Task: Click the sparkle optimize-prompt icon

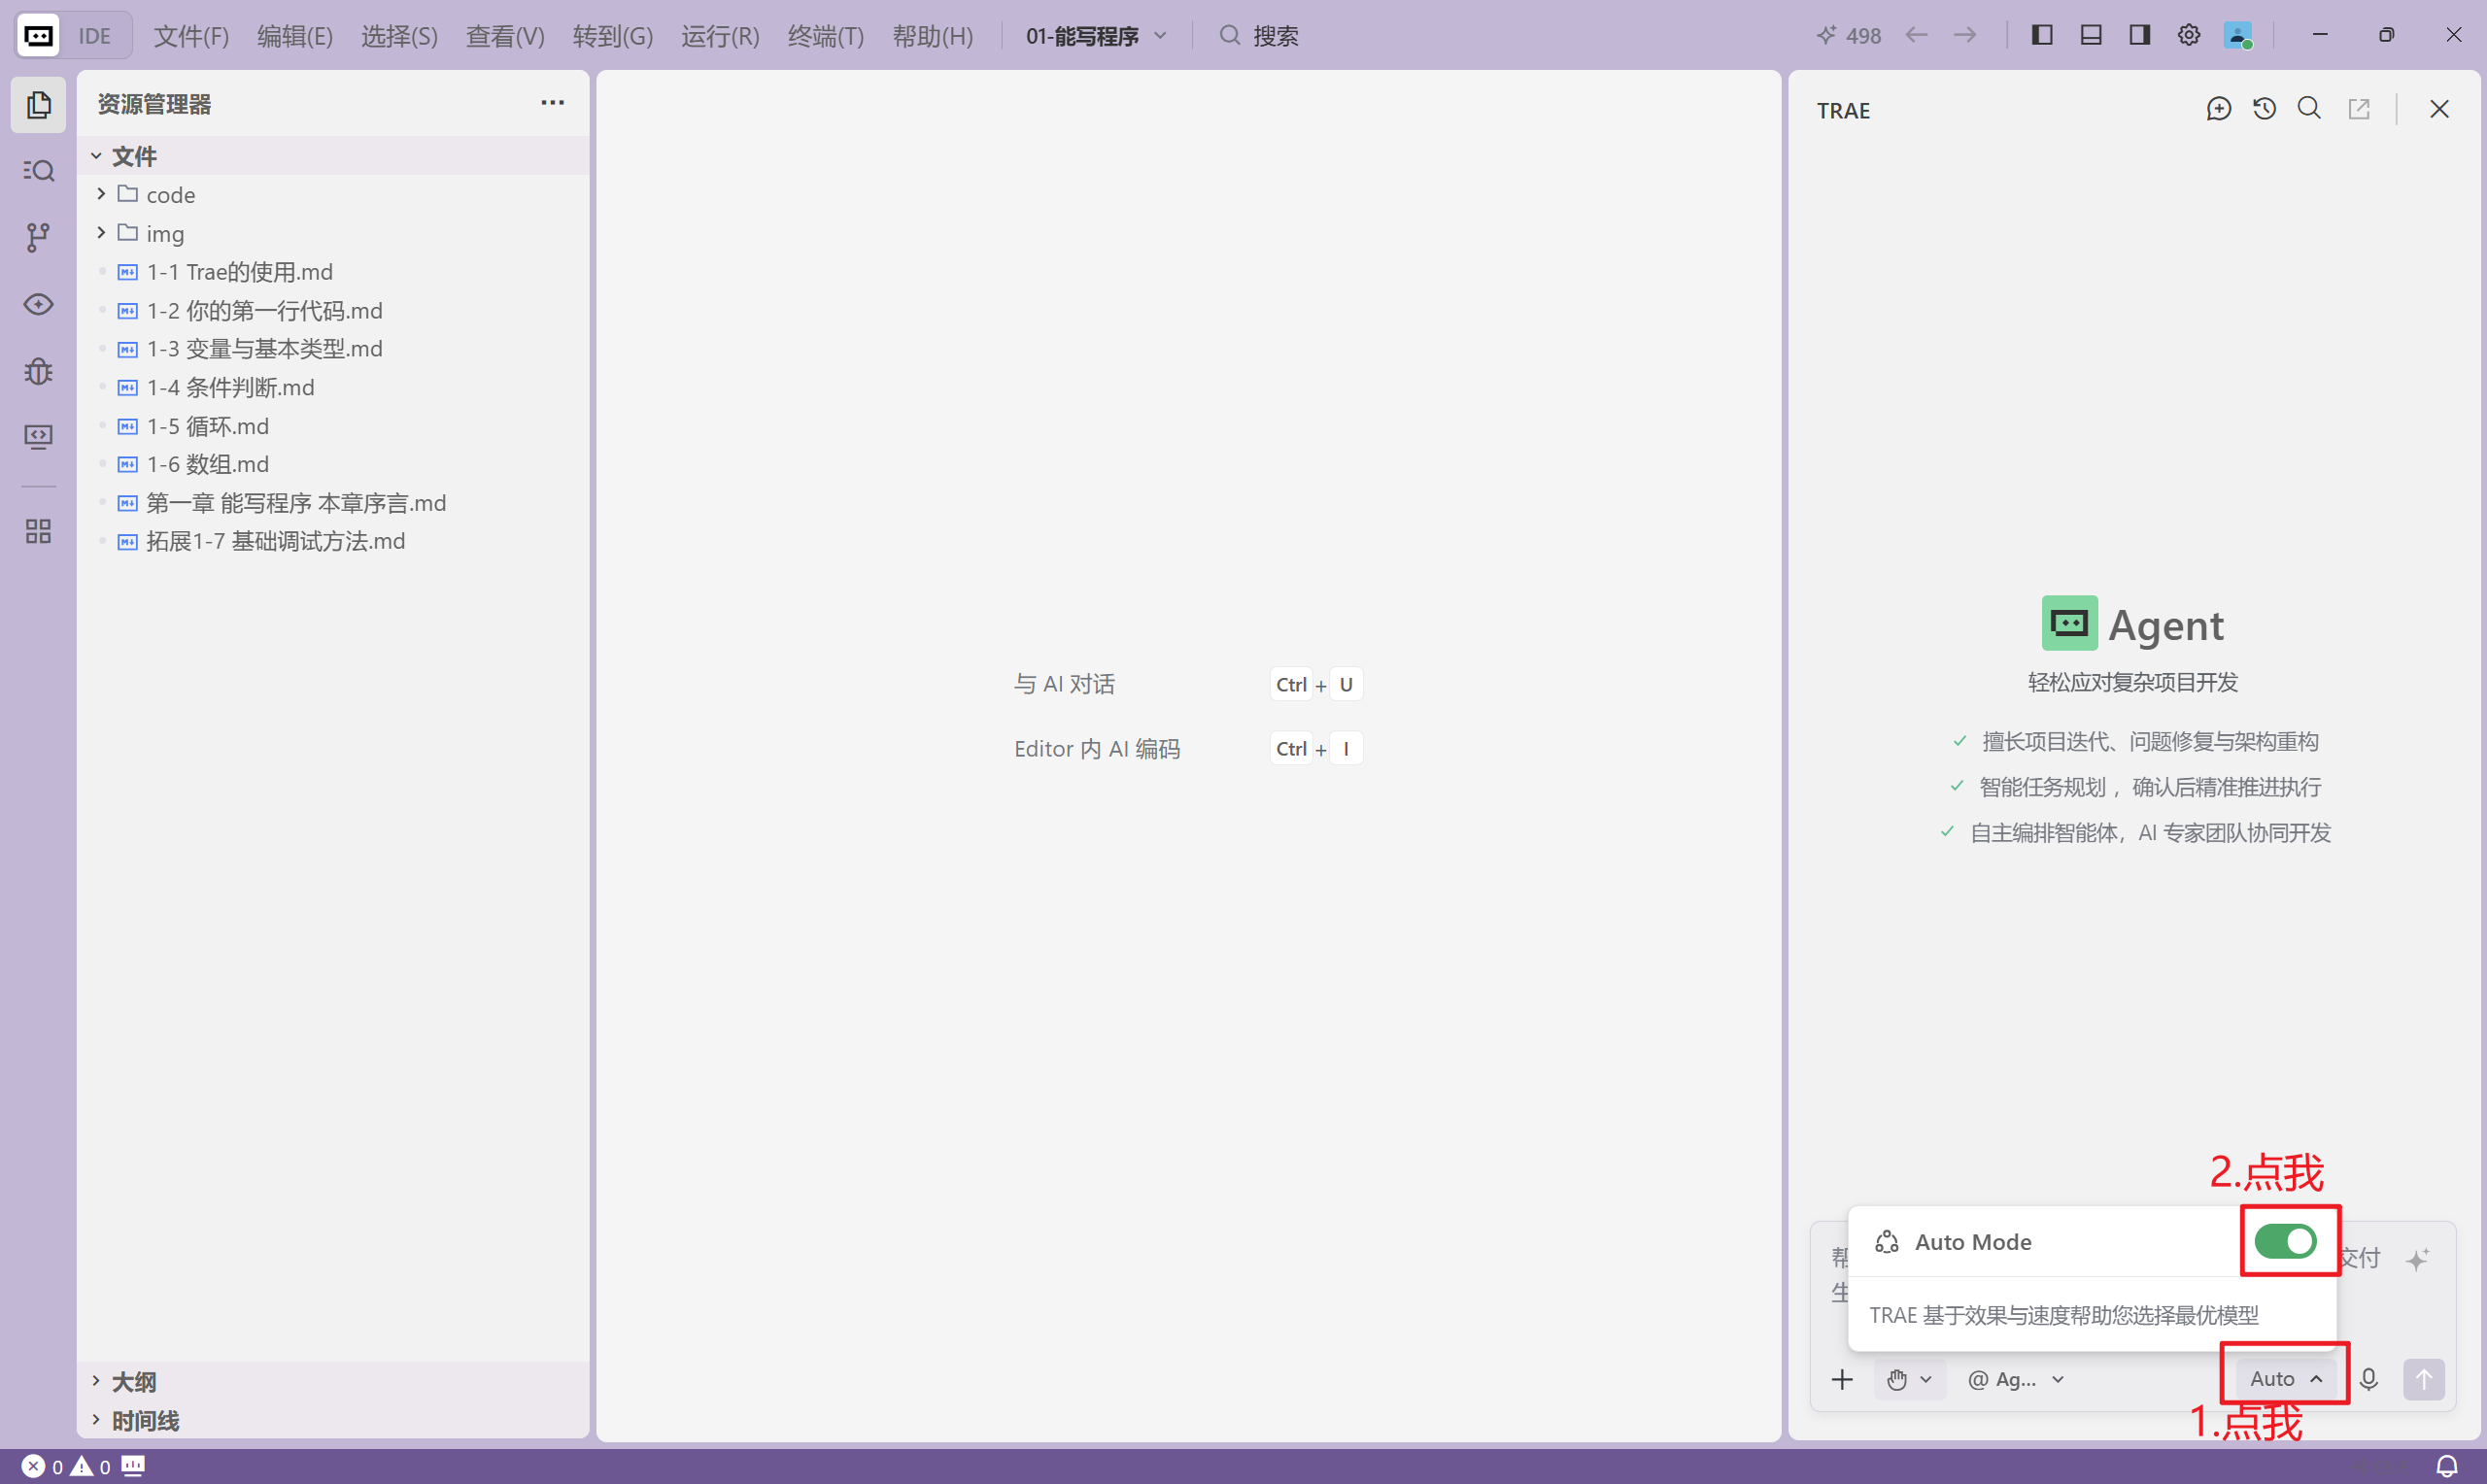Action: [x=2418, y=1259]
